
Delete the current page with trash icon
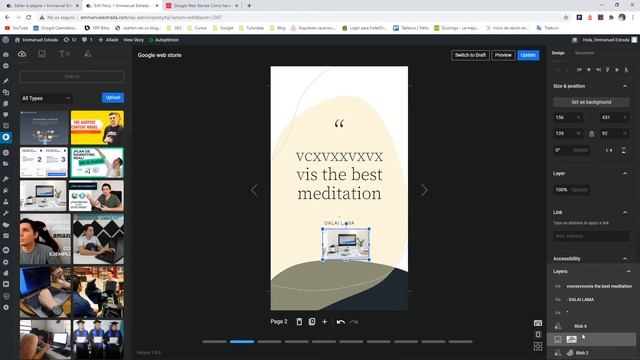[x=299, y=322]
